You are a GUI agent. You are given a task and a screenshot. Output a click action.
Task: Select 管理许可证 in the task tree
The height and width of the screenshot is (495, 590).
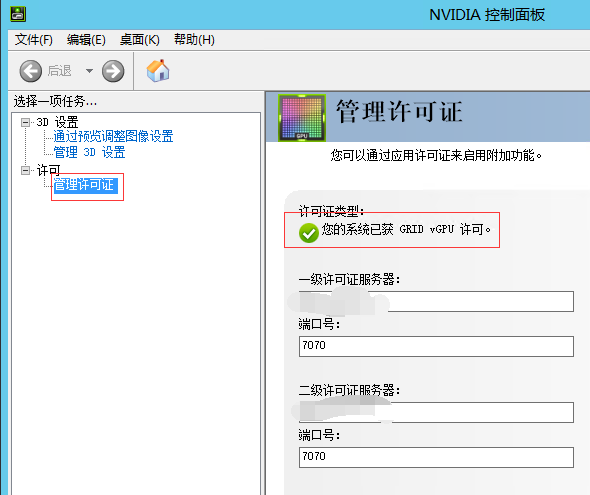point(86,185)
